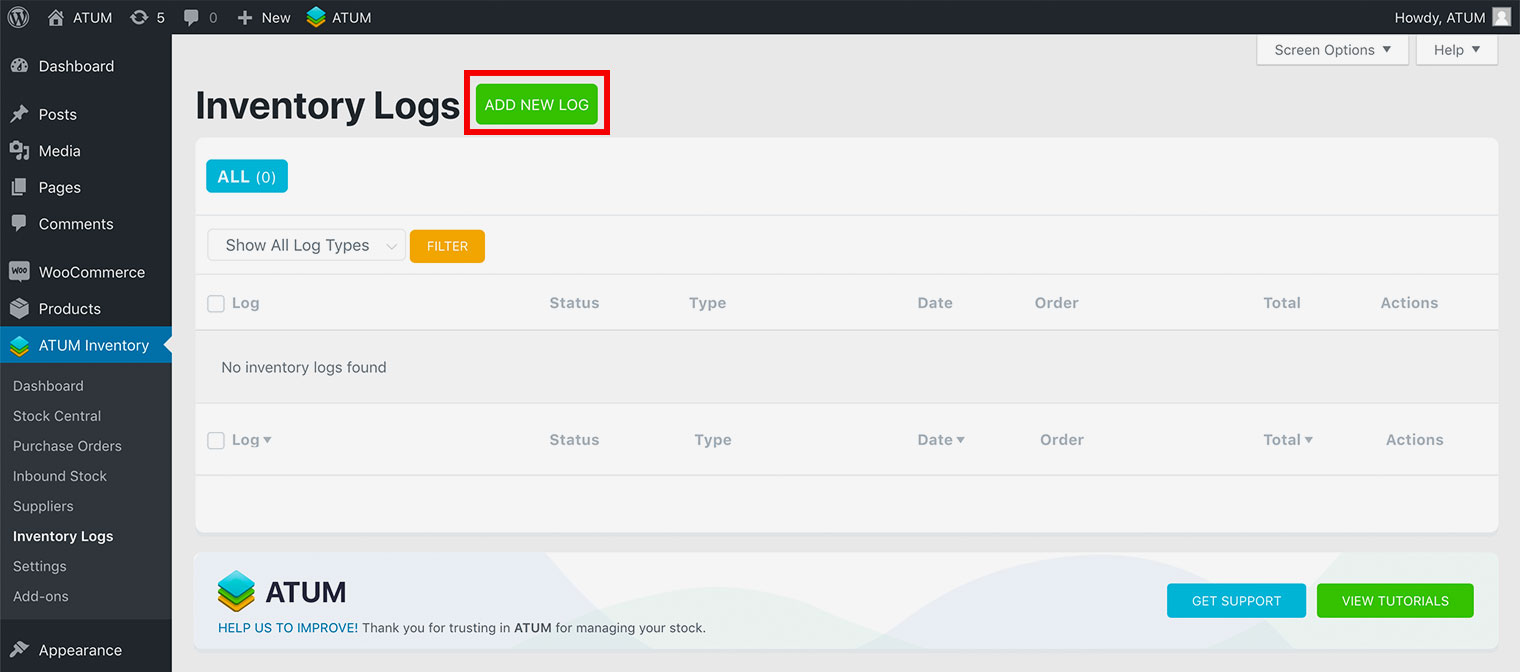This screenshot has width=1520, height=672.
Task: Click the VIEW TUTORIALS button
Action: [1395, 601]
